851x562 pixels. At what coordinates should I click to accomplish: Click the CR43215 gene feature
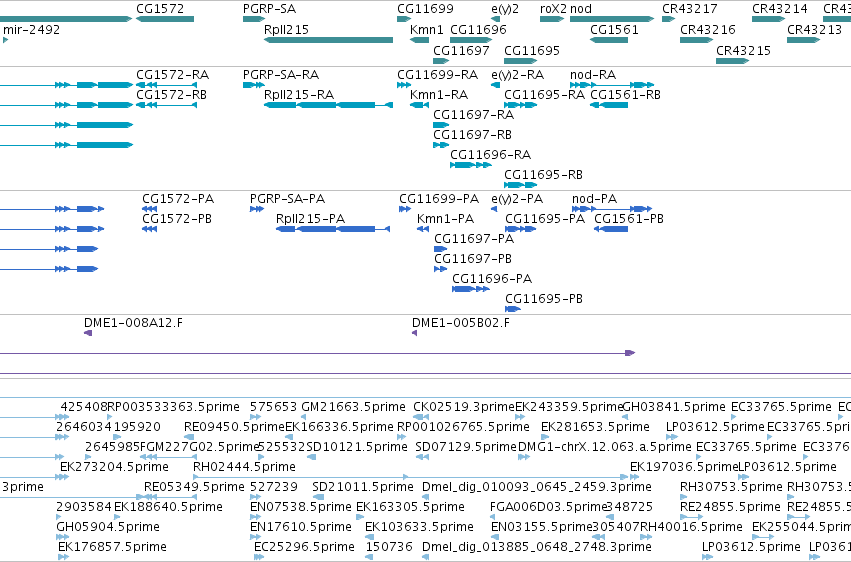point(732,61)
